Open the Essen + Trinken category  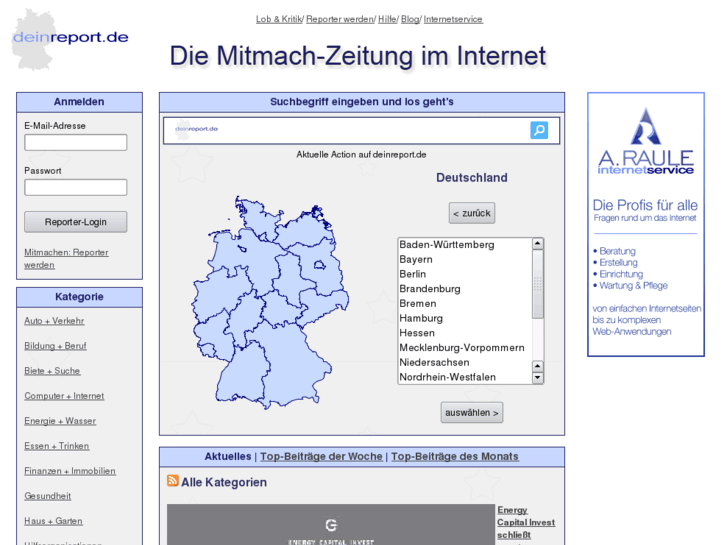tap(57, 446)
